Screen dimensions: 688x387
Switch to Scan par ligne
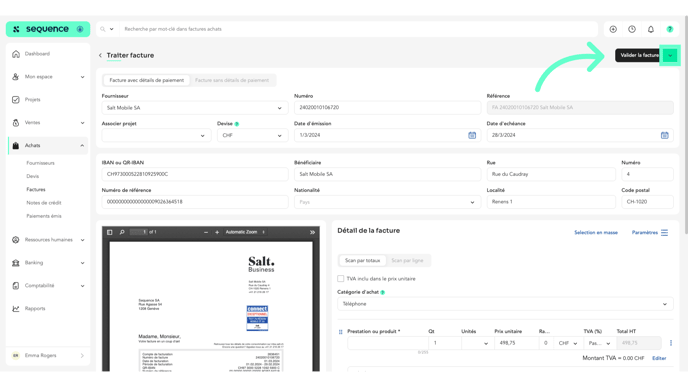pyautogui.click(x=407, y=261)
